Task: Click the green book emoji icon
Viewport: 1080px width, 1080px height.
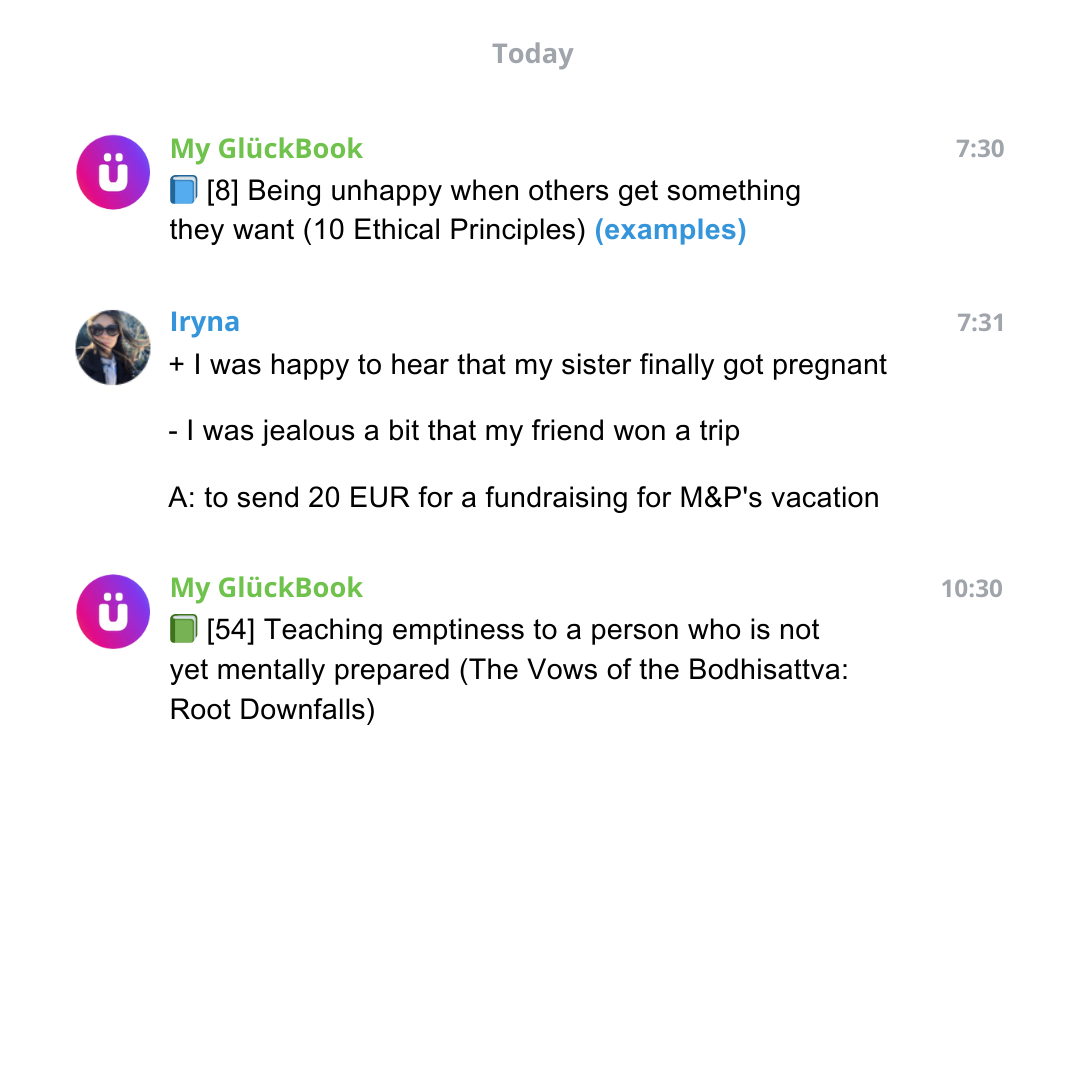Action: point(184,629)
